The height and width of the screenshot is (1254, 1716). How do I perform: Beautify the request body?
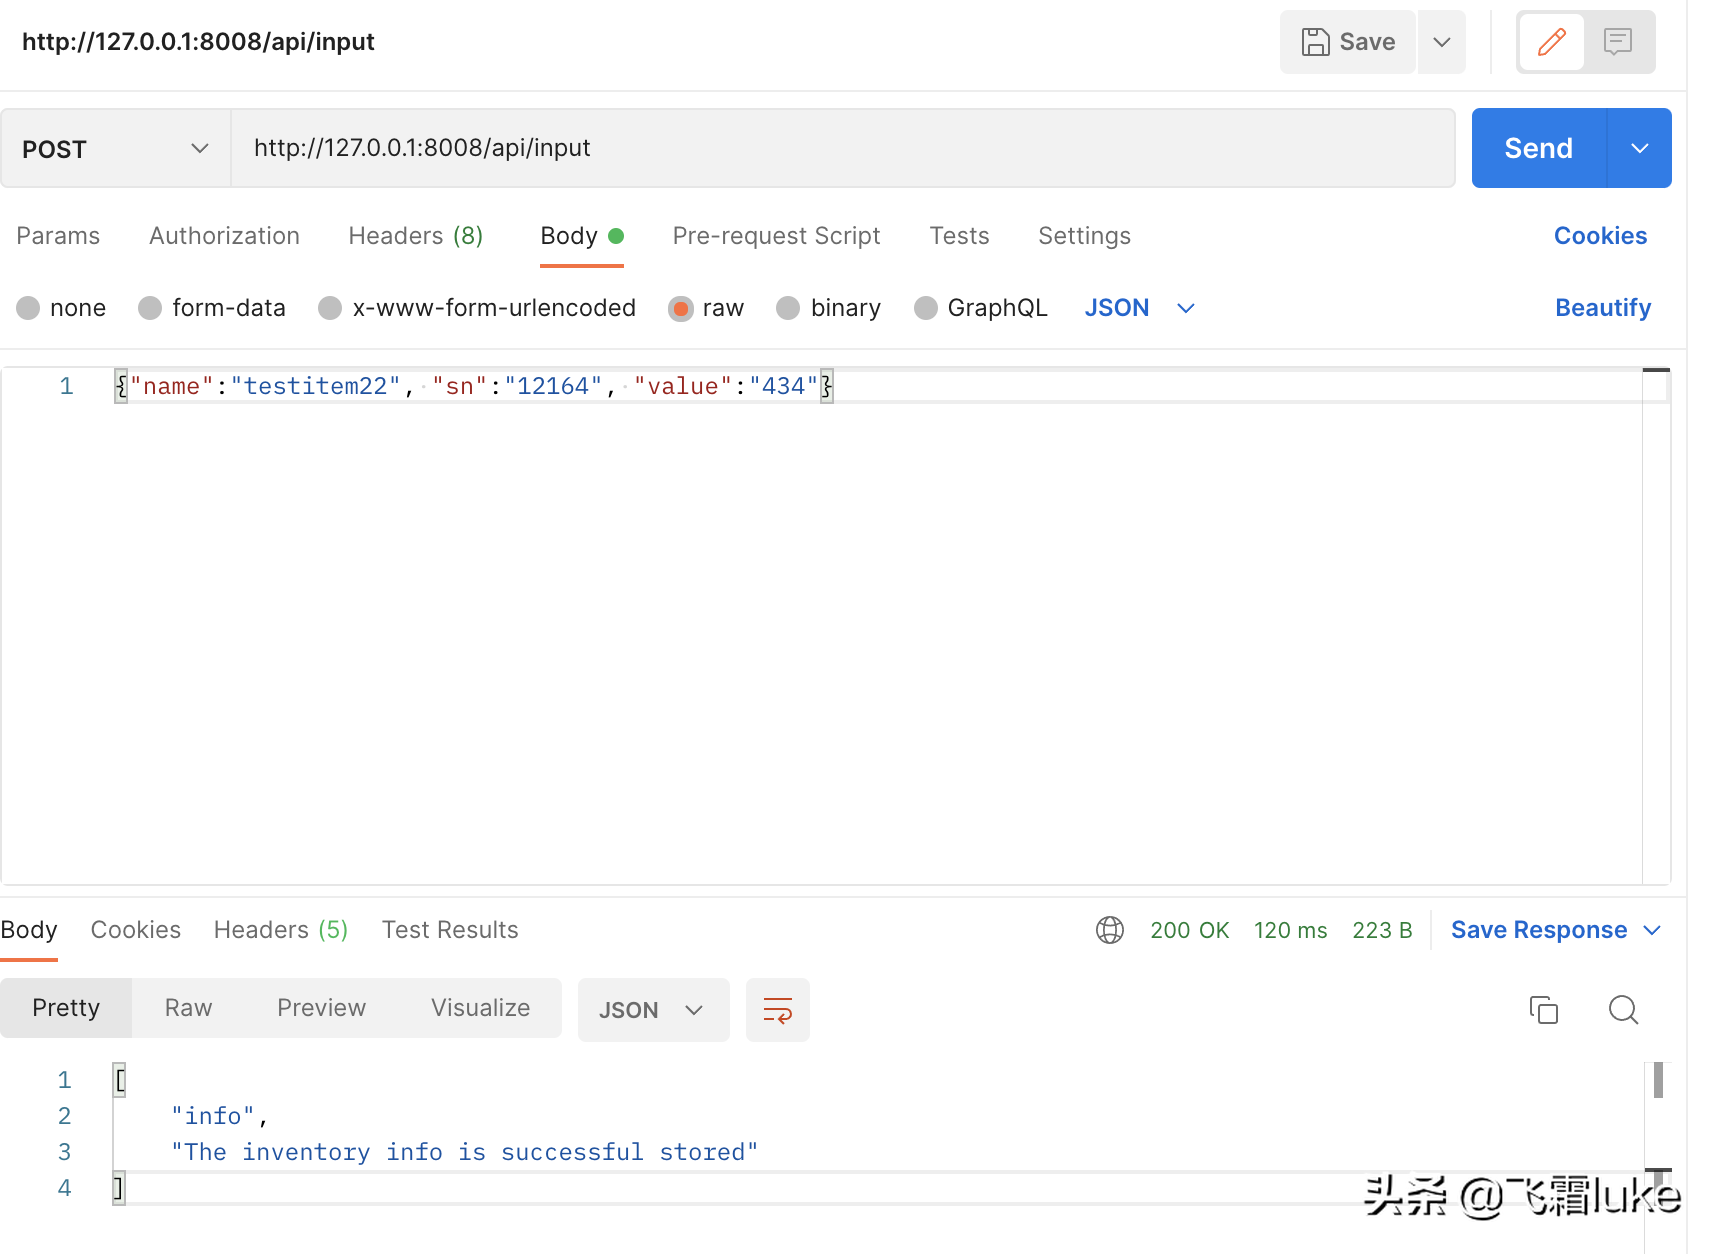pyautogui.click(x=1603, y=308)
